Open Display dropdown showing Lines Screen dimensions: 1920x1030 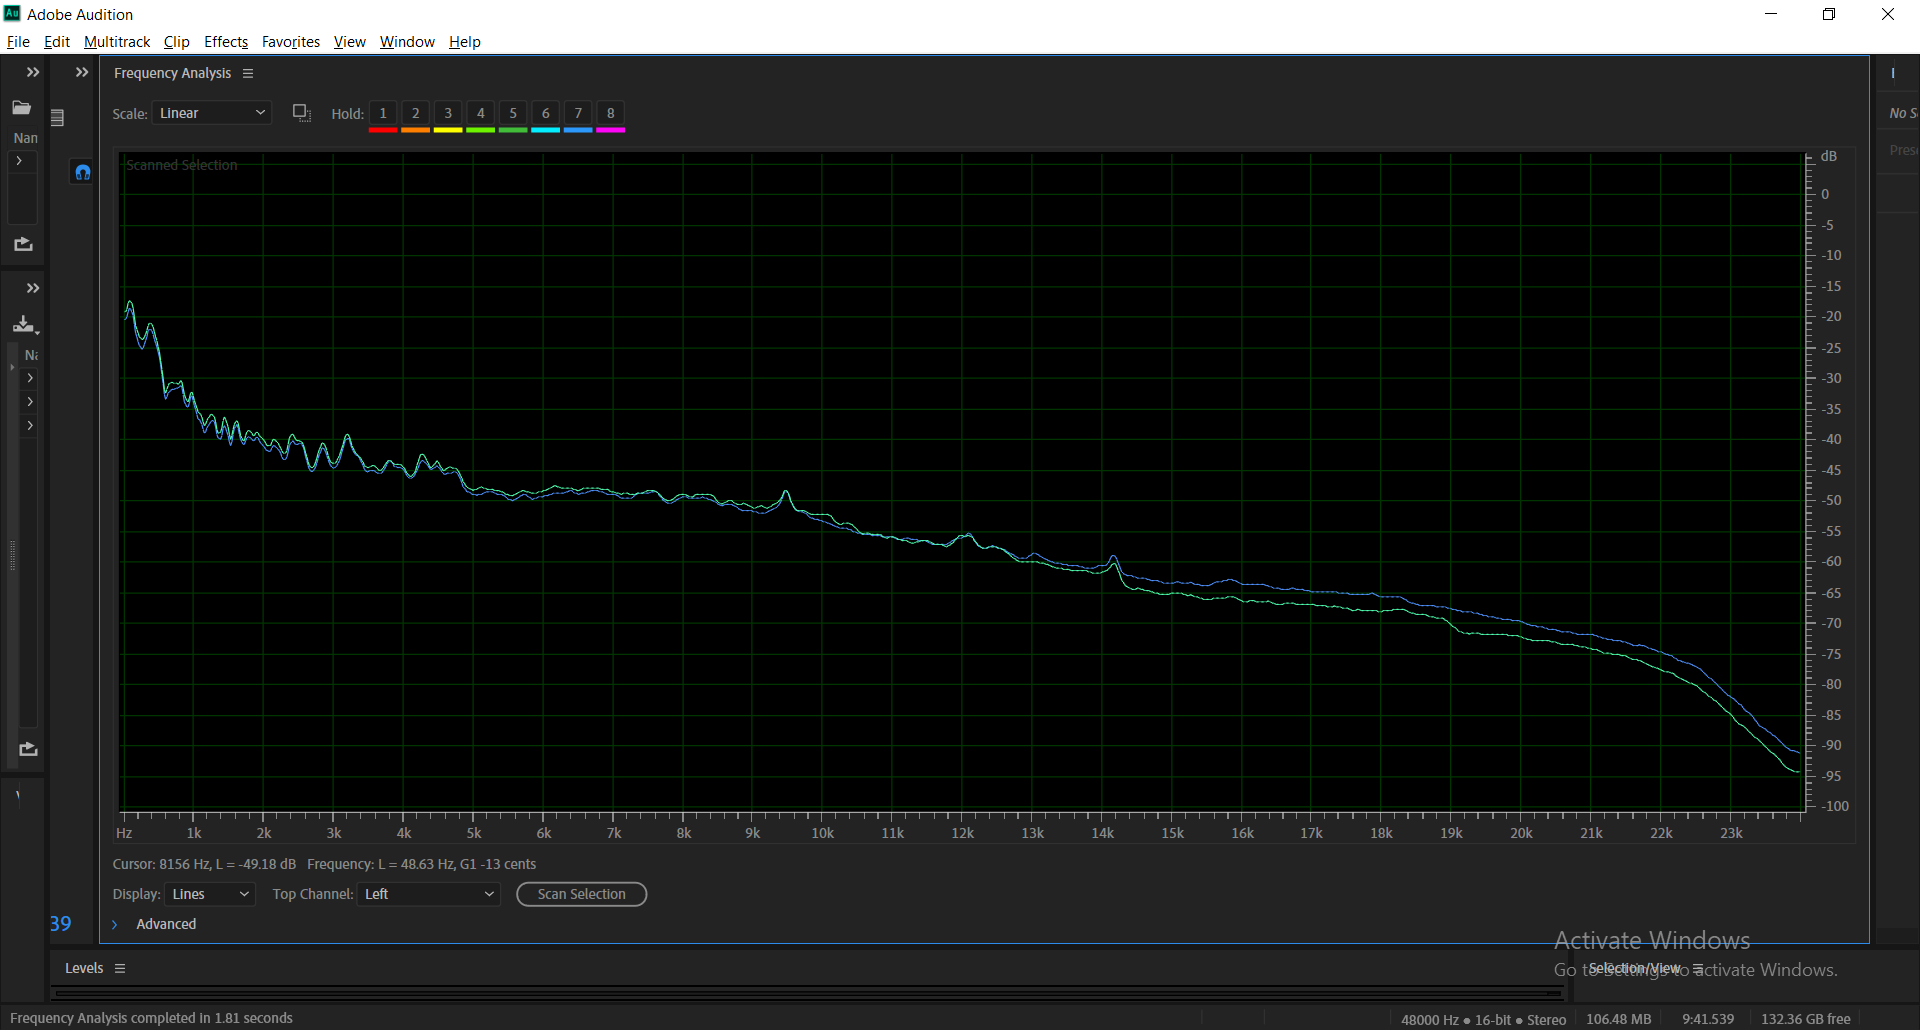point(210,894)
